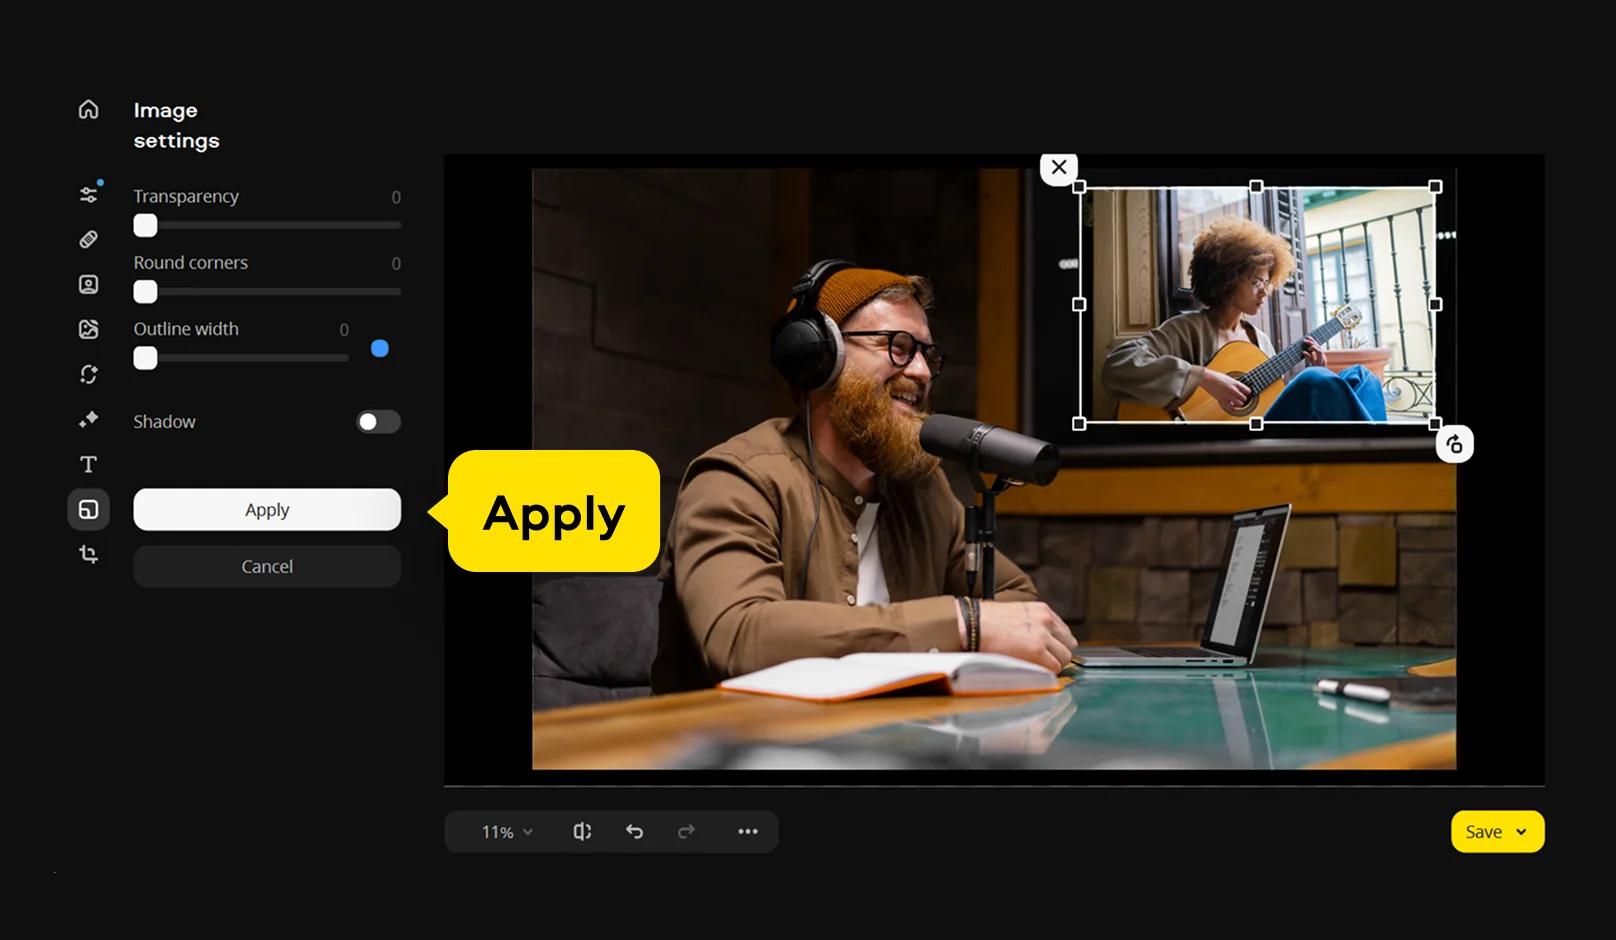Expand the Save button dropdown arrow
Screen dimensions: 1616x940
[x=1521, y=832]
